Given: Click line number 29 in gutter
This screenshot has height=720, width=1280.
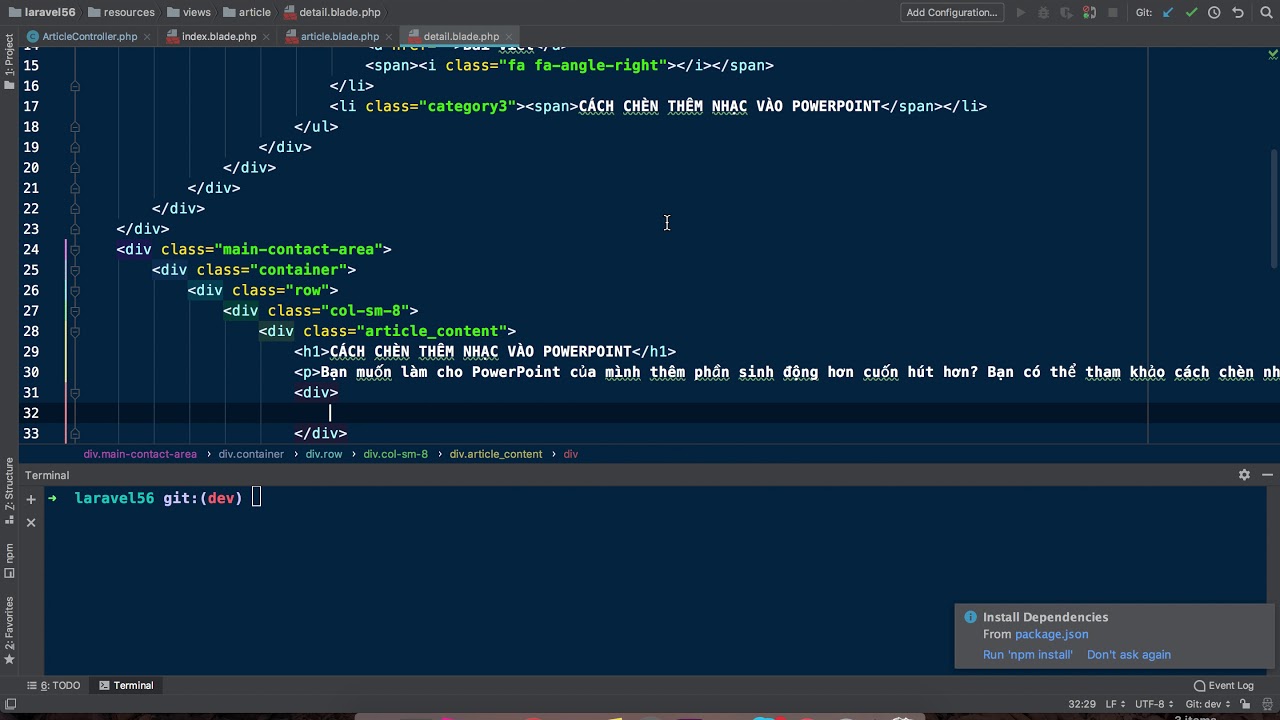Looking at the screenshot, I should click(x=30, y=352).
